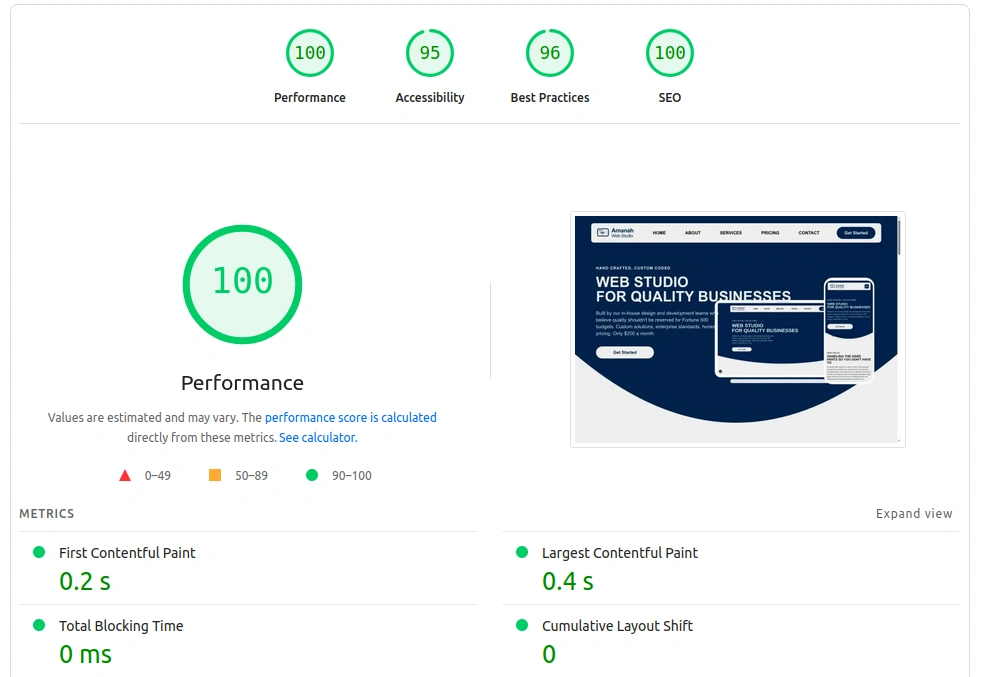Click the orange square 50–89 legend icon
Viewport: 982px width, 677px height.
pyautogui.click(x=215, y=475)
